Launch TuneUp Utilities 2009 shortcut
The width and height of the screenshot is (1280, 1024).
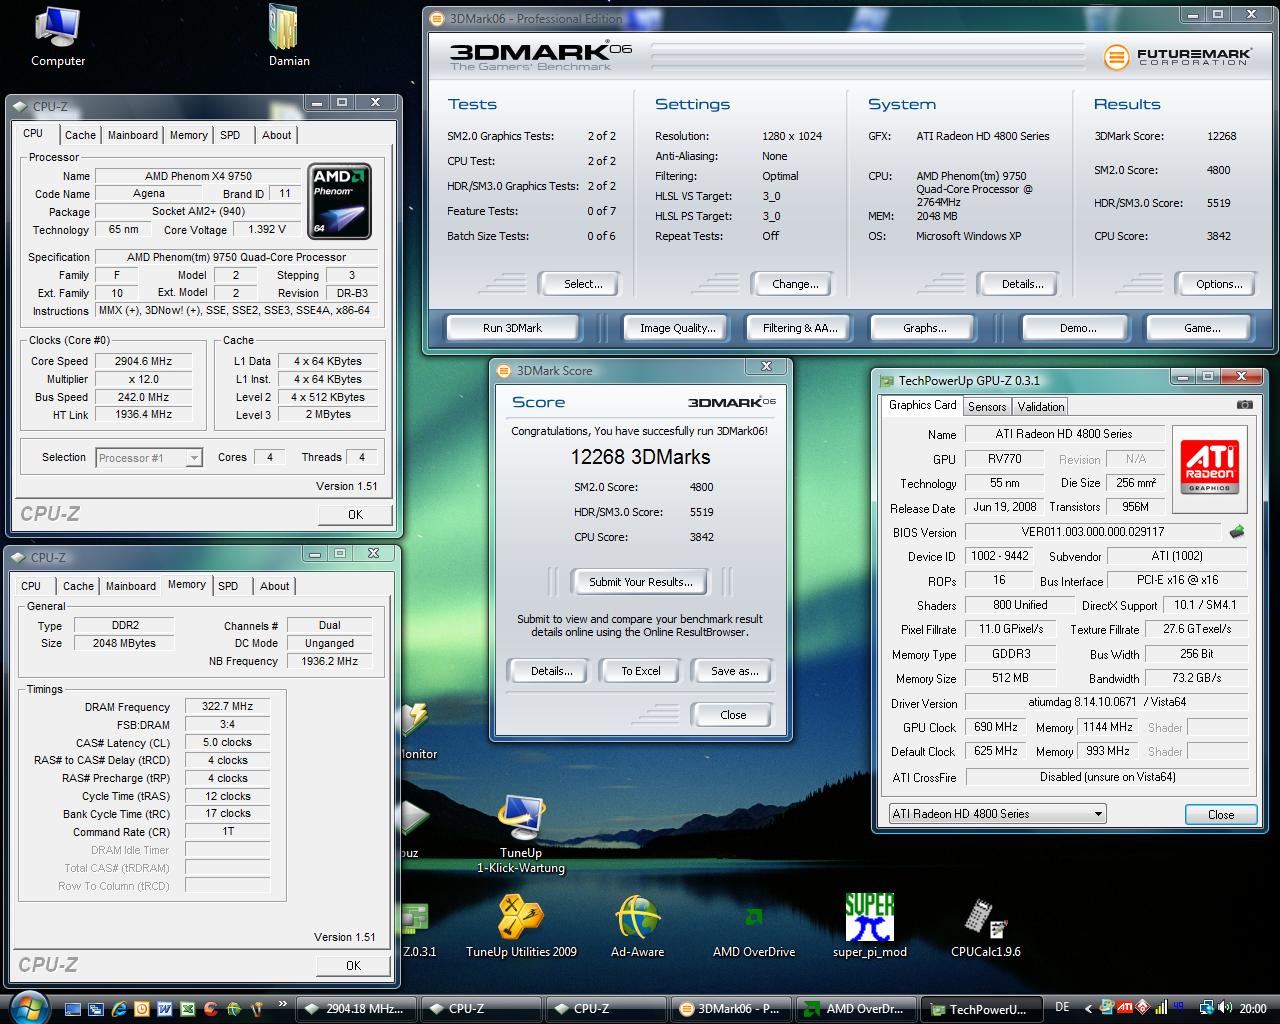click(521, 926)
